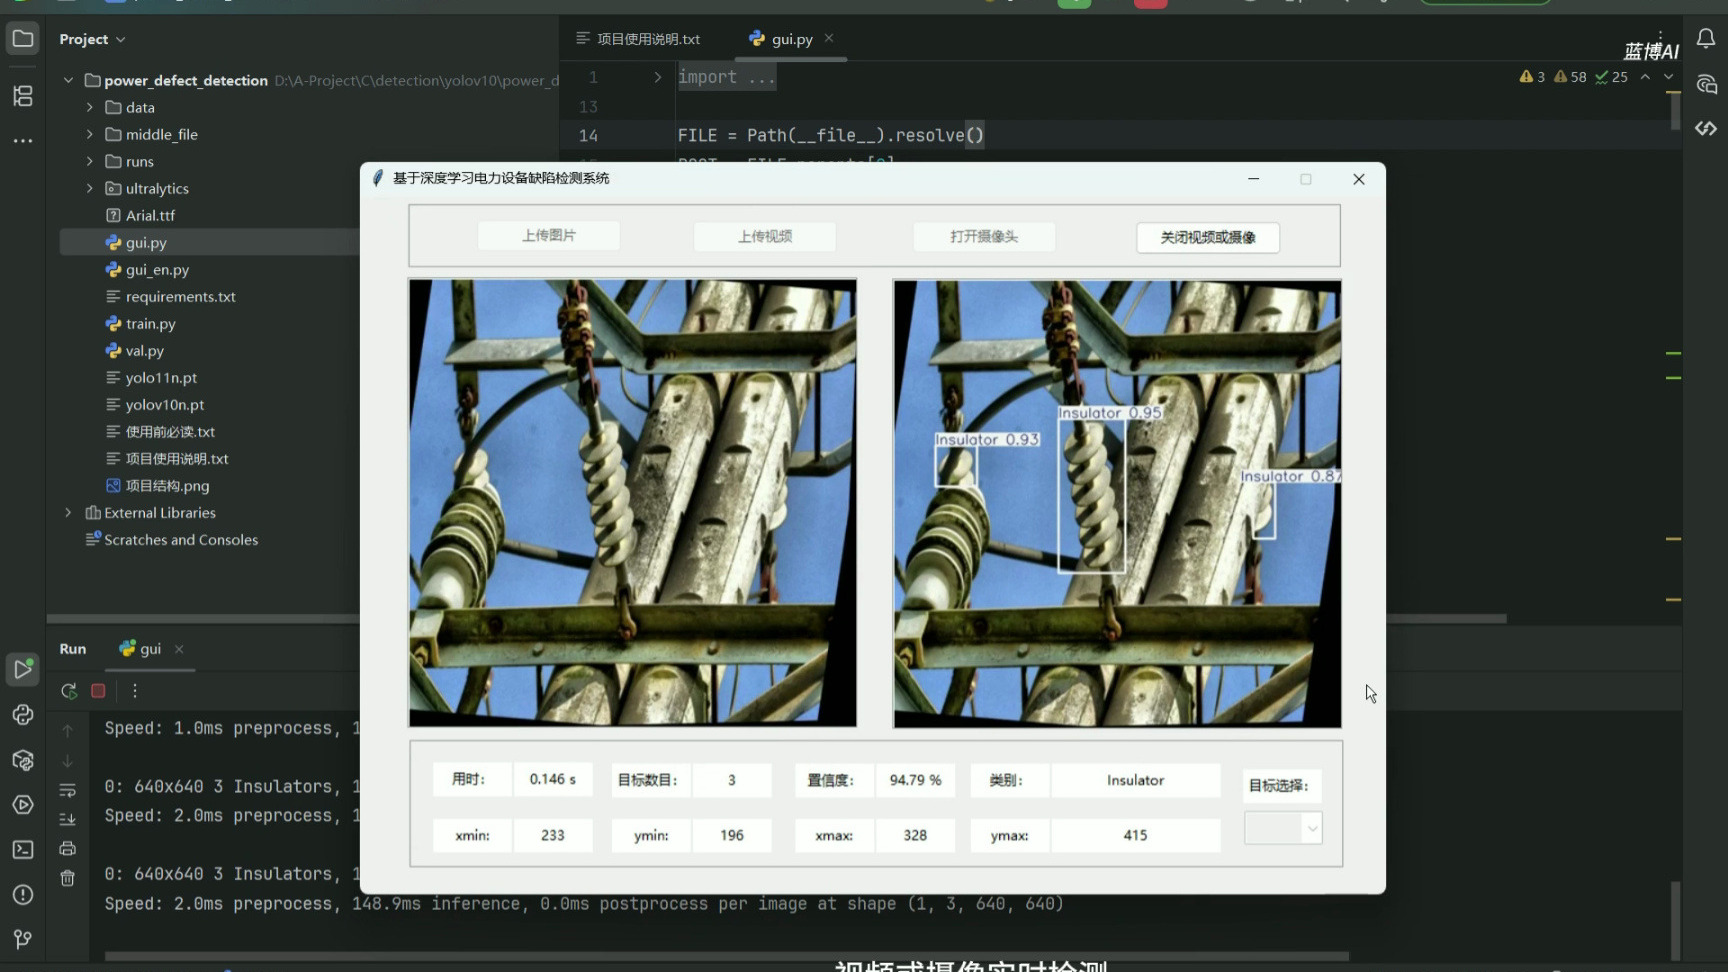Click the 类别 value Insulator
This screenshot has width=1728, height=972.
coord(1135,780)
